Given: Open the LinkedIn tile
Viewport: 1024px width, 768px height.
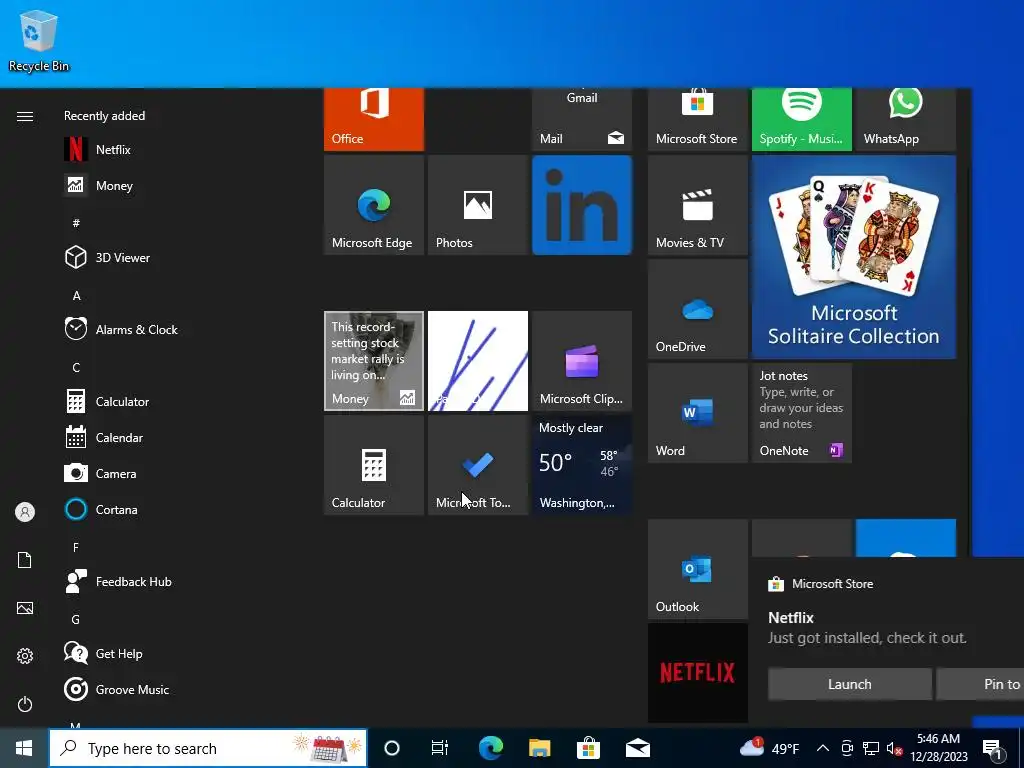Looking at the screenshot, I should click(582, 205).
